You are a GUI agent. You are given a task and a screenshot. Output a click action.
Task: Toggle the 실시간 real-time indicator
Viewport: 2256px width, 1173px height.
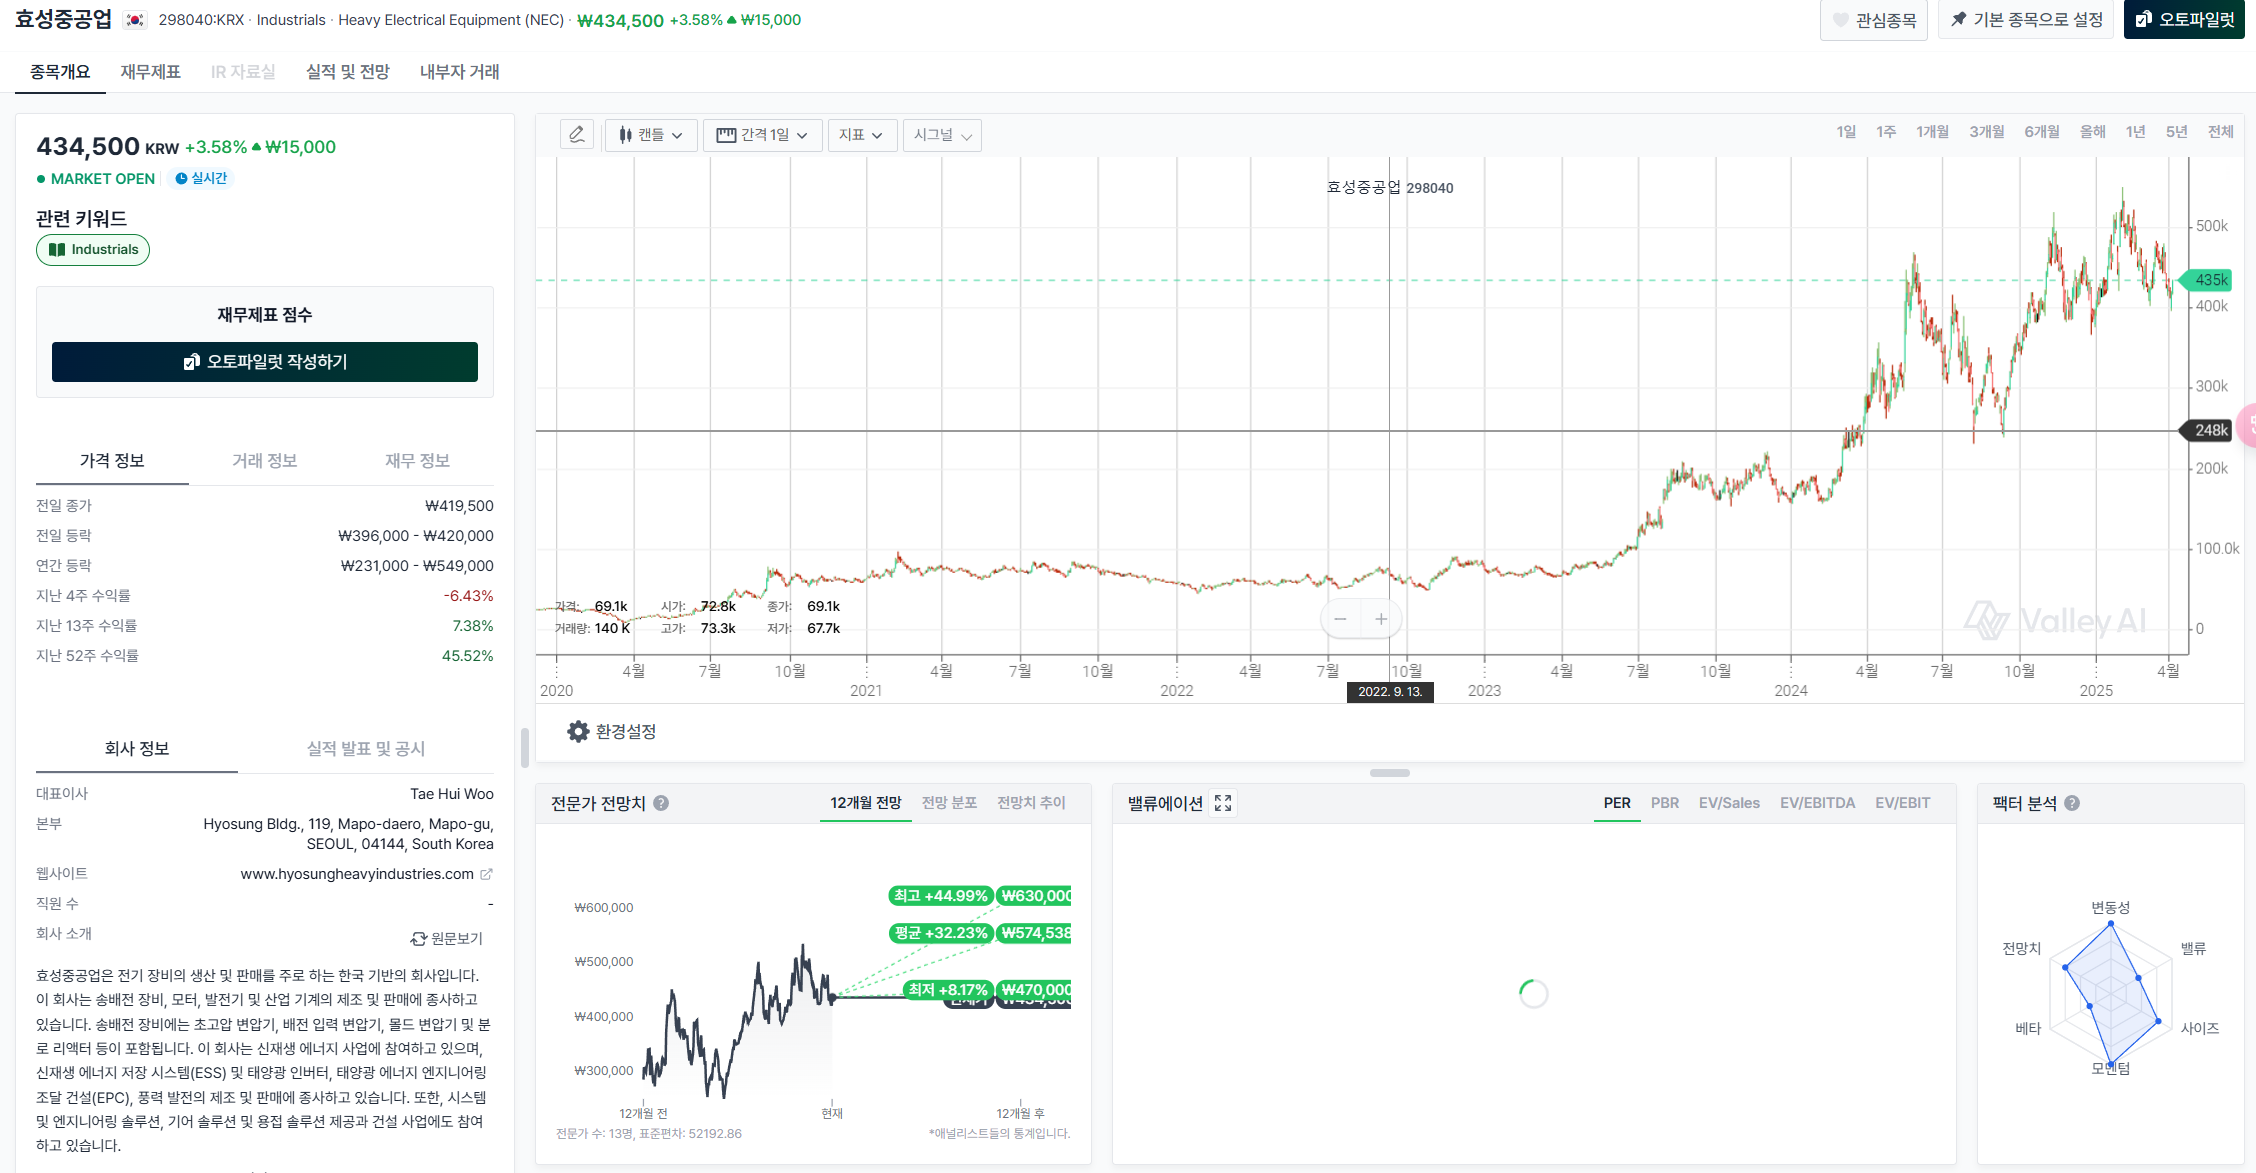coord(202,178)
